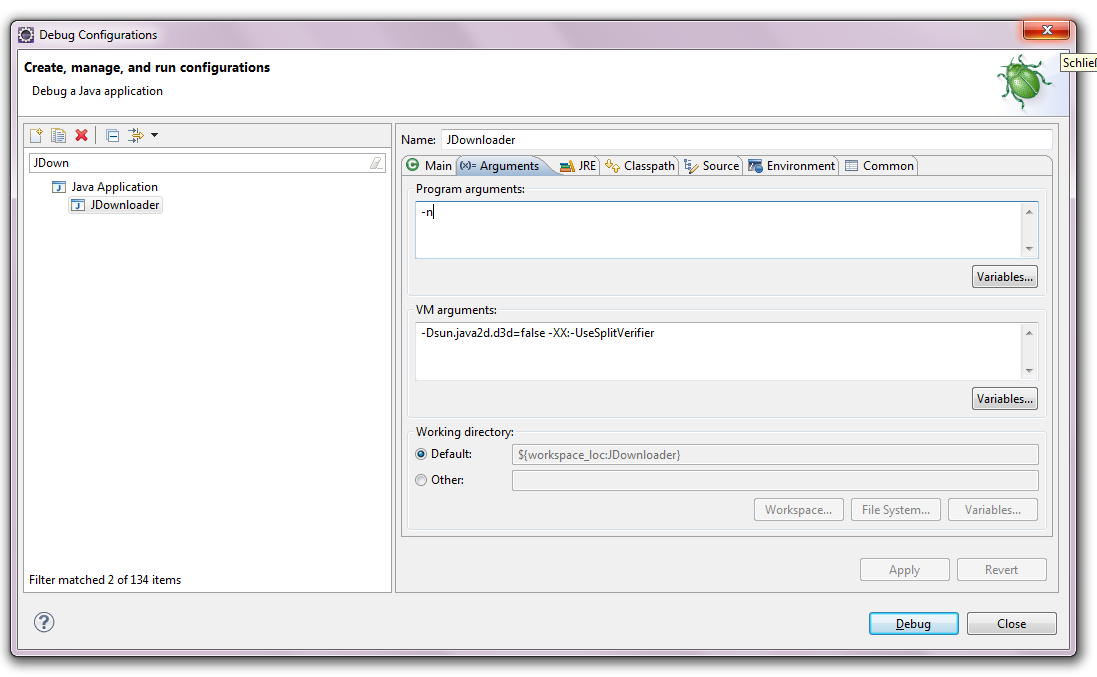Open the filter options dropdown arrow
The height and width of the screenshot is (677, 1097).
point(154,136)
